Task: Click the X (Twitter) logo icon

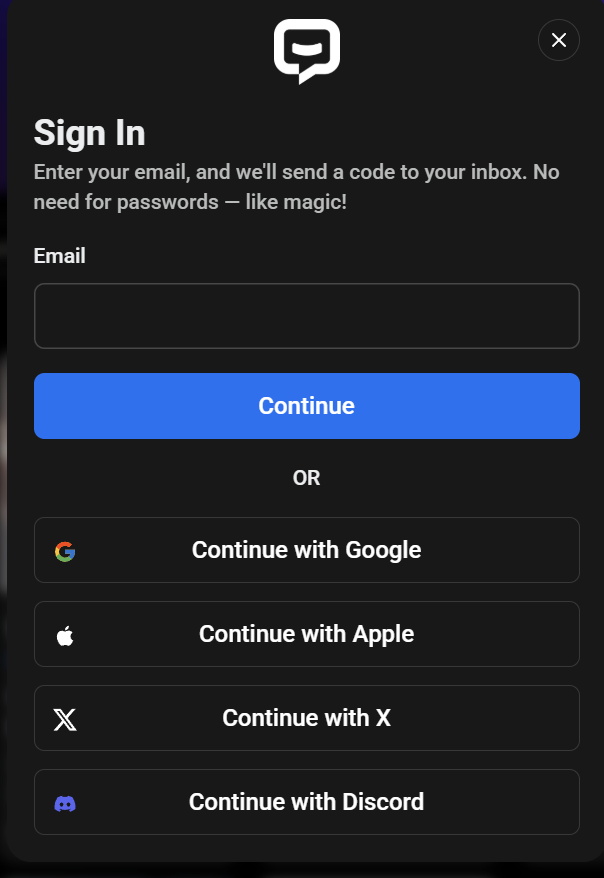Action: 65,720
